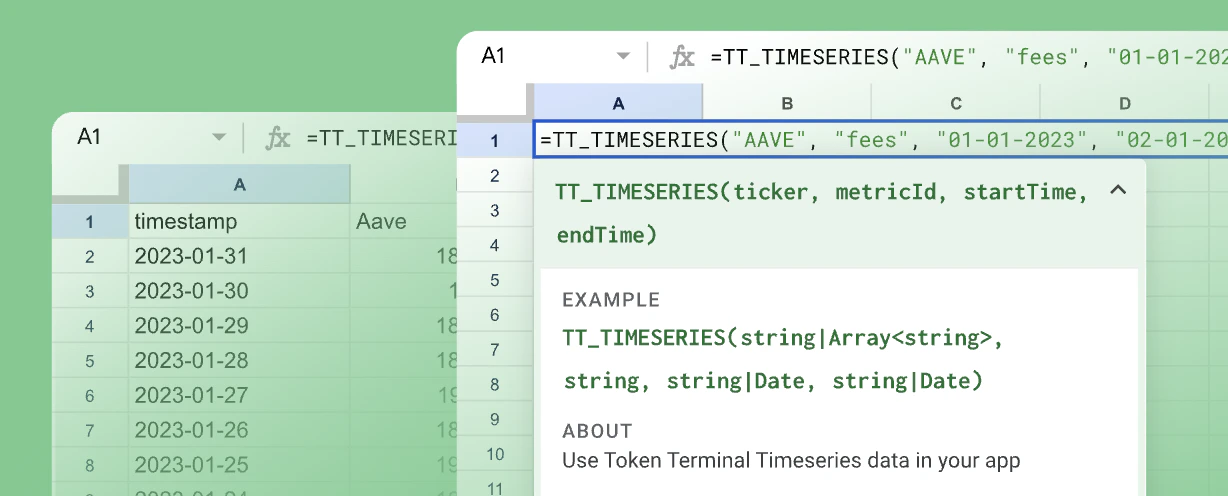The height and width of the screenshot is (496, 1228).
Task: Open name box dropdown arrow in front sheet
Action: (623, 57)
